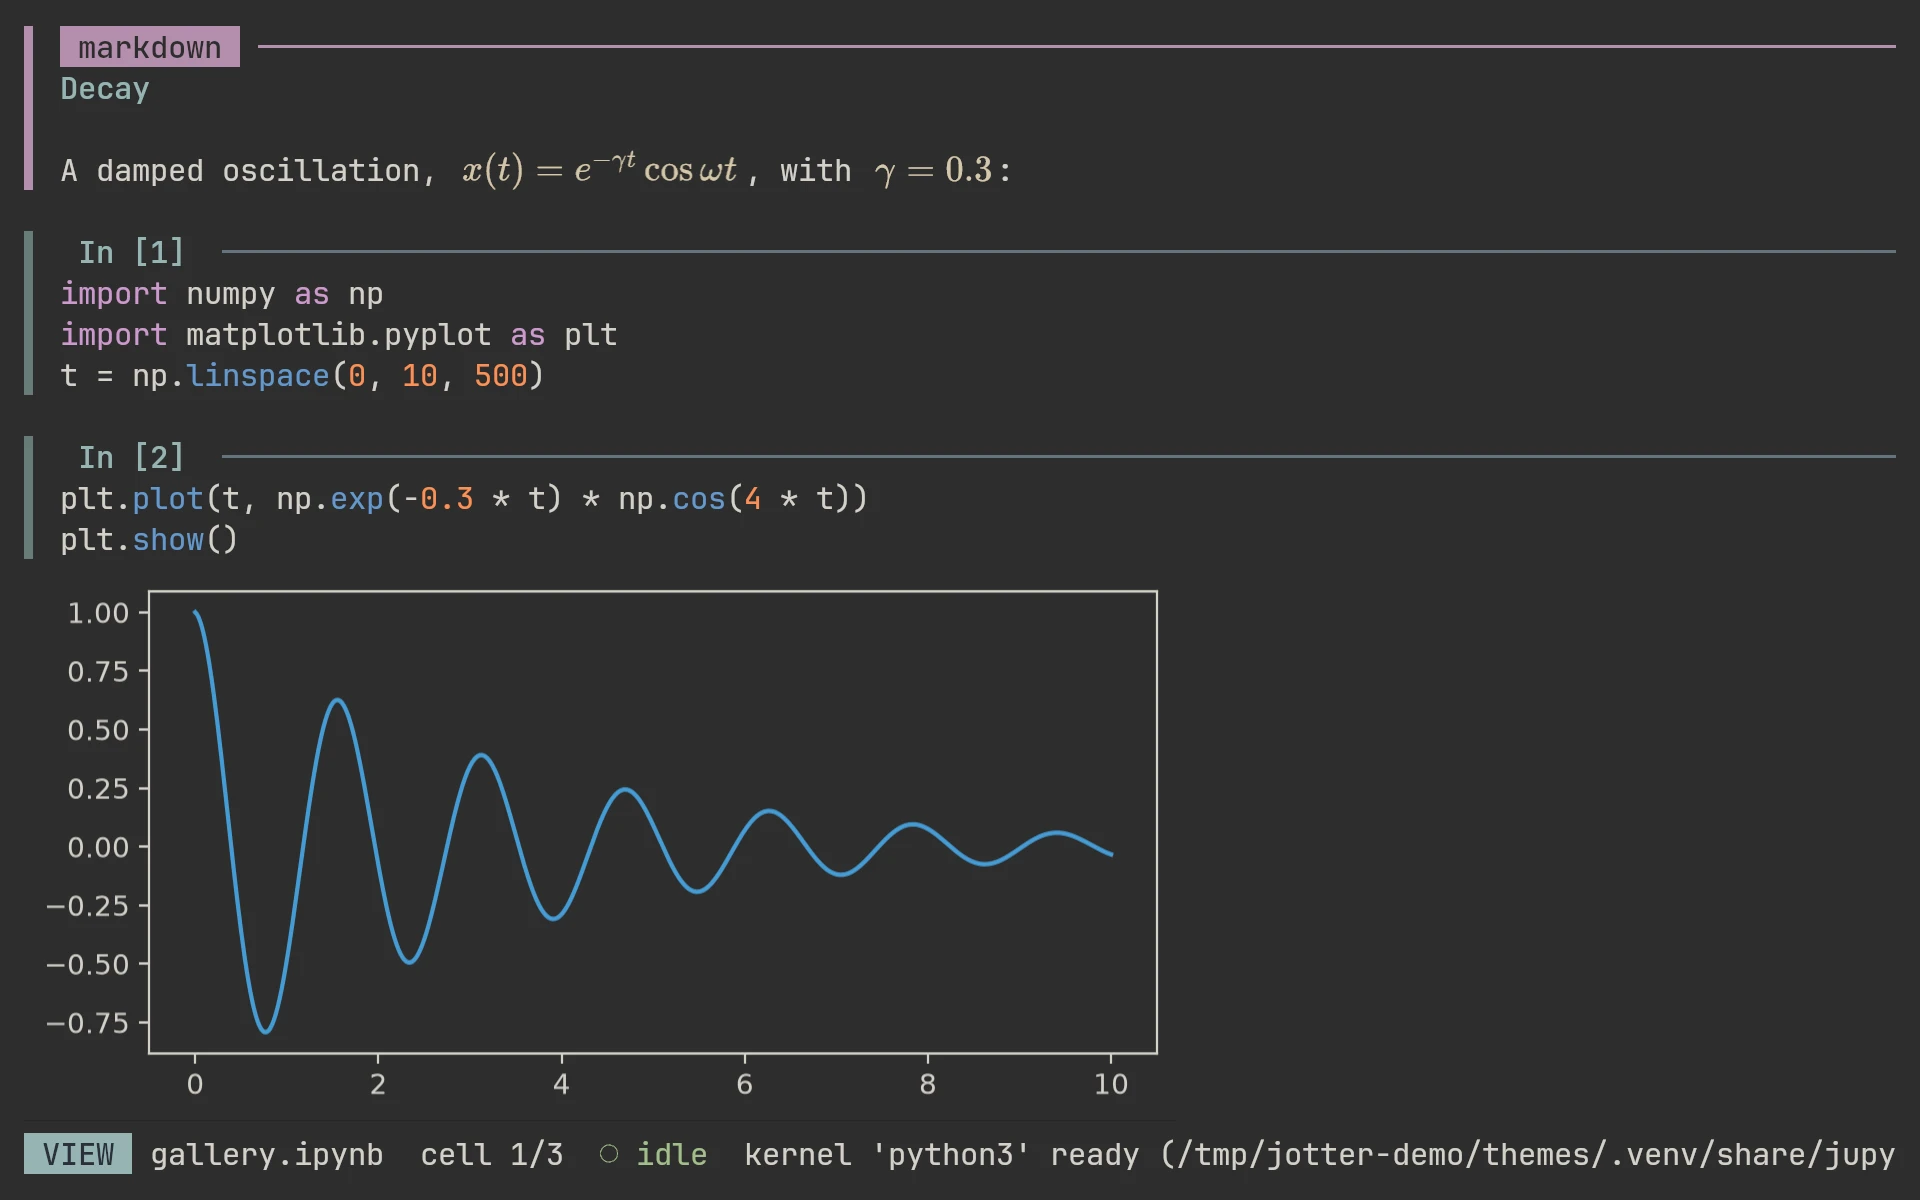Image resolution: width=1920 pixels, height=1200 pixels.
Task: Select the 'In [1]' cell prompt
Action: (132, 252)
